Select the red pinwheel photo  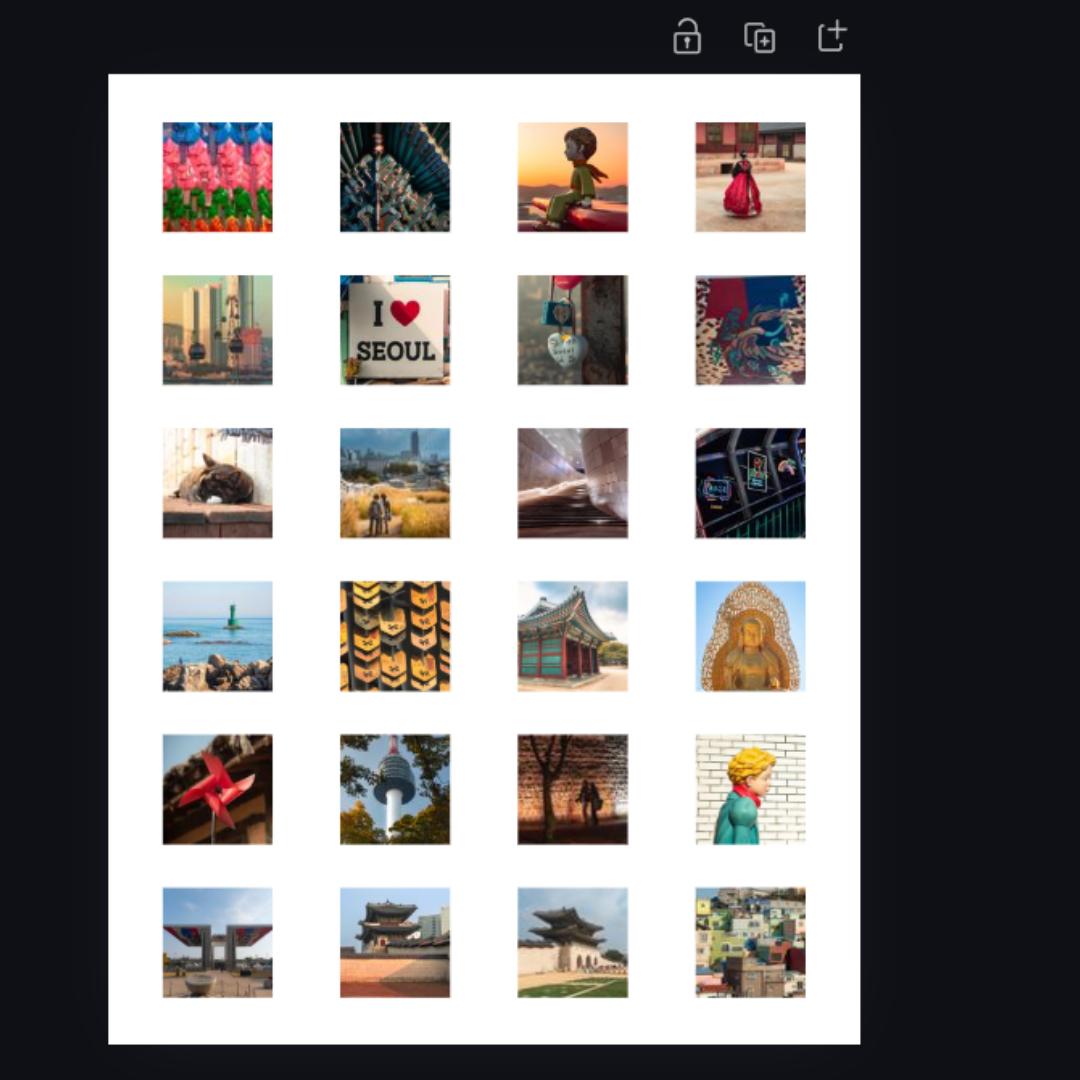pos(218,789)
